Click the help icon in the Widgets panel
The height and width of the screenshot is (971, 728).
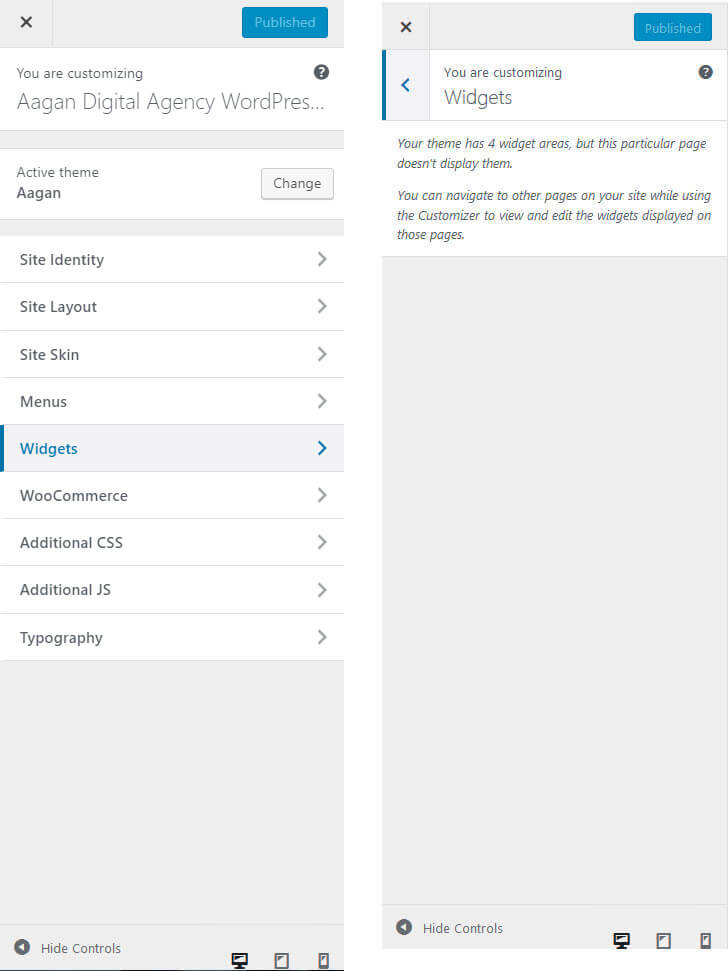pos(705,72)
